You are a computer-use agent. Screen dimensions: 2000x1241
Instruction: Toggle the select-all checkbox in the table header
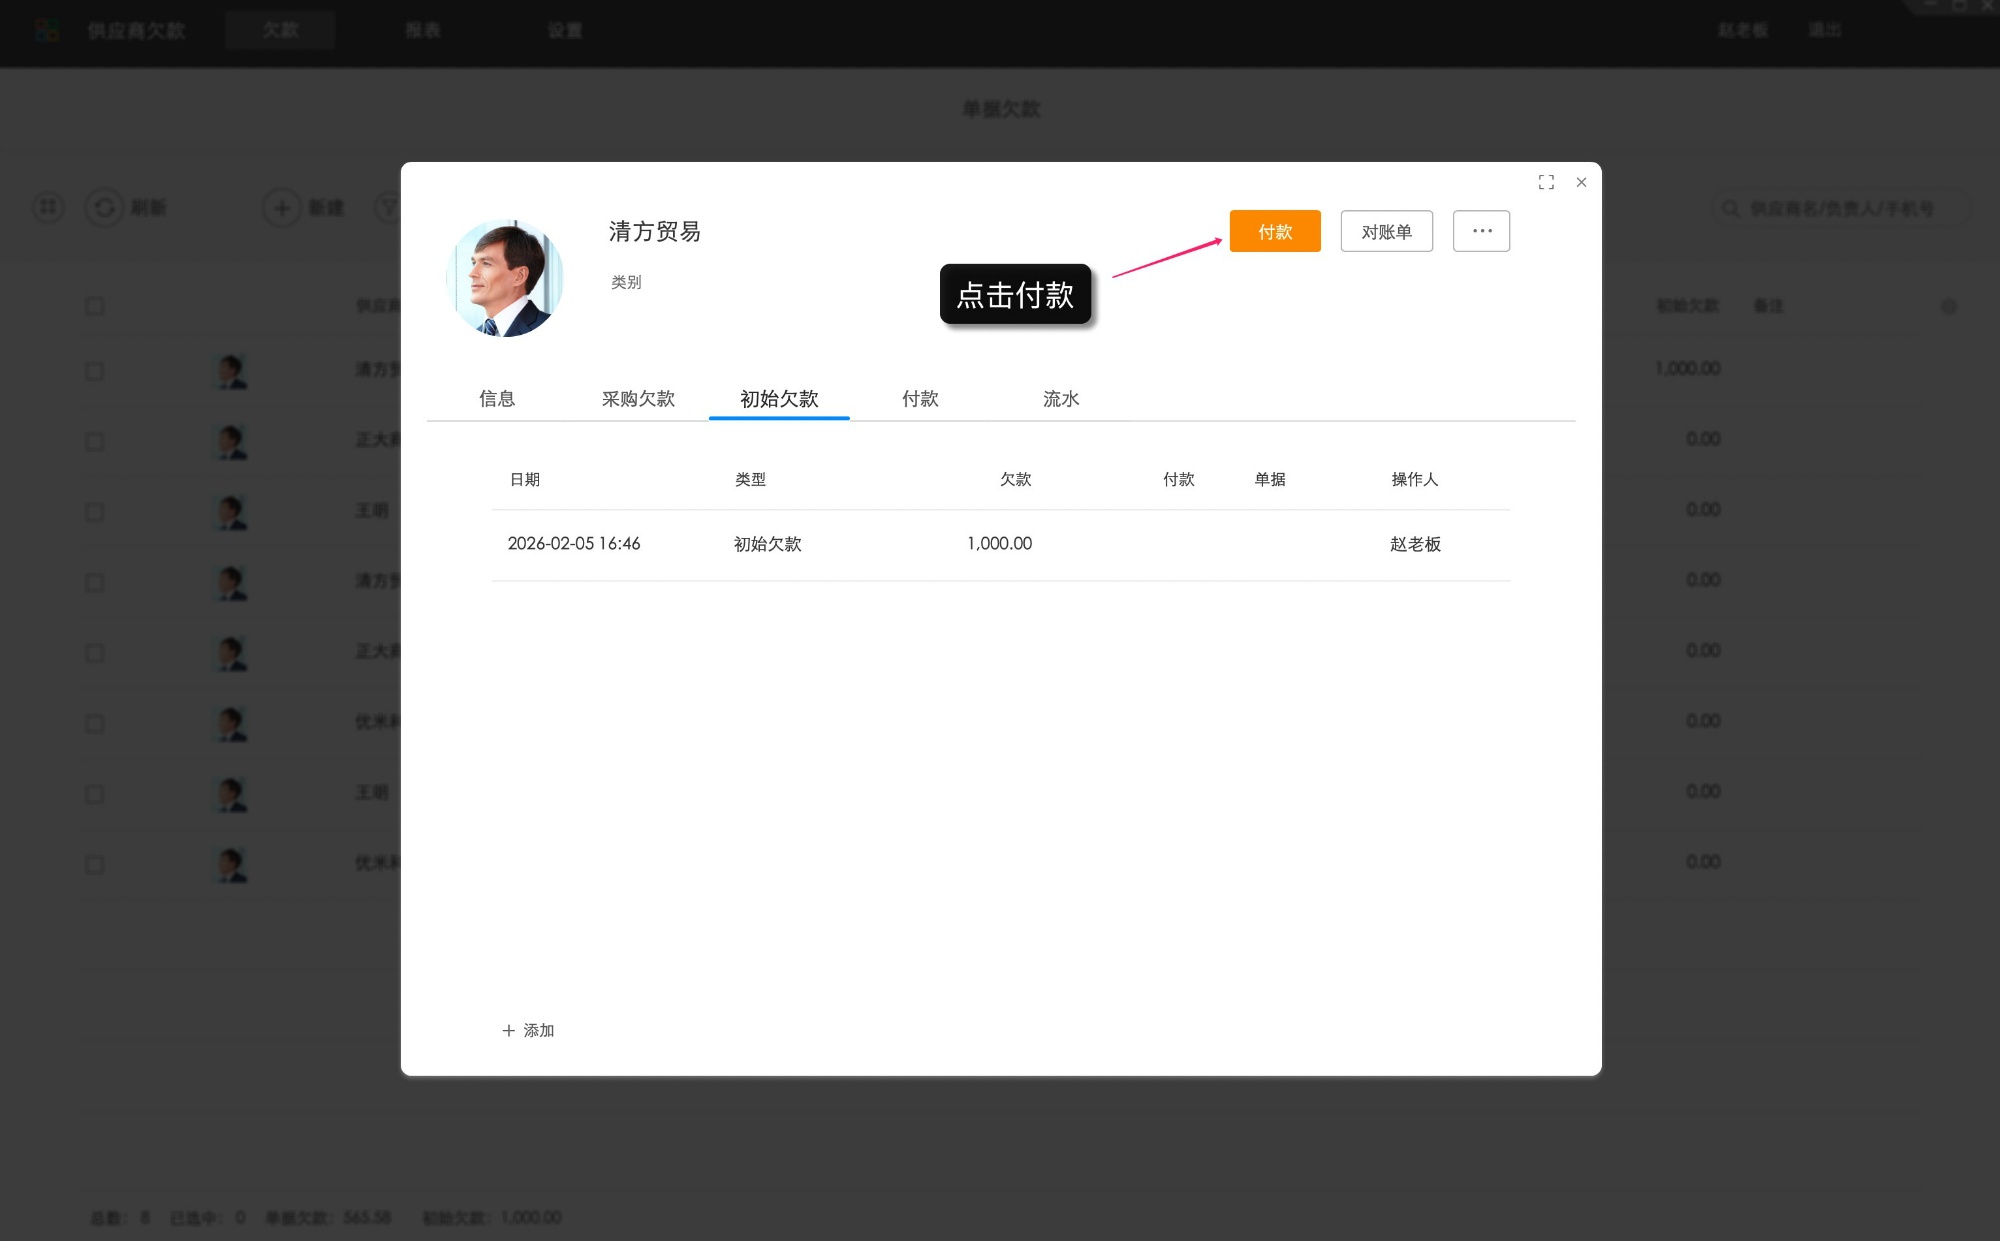(x=95, y=306)
